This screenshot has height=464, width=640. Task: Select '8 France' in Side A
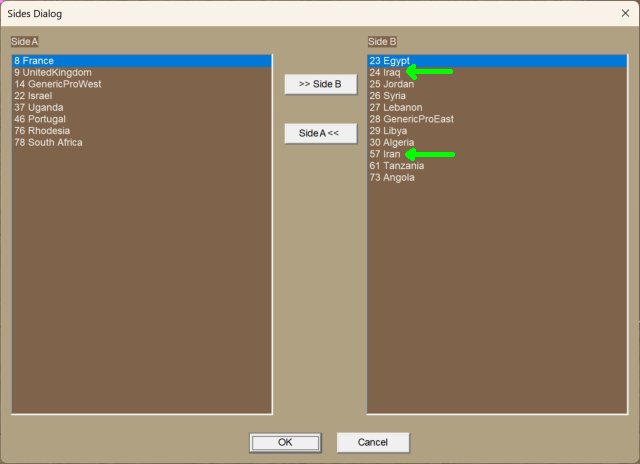pyautogui.click(x=142, y=61)
